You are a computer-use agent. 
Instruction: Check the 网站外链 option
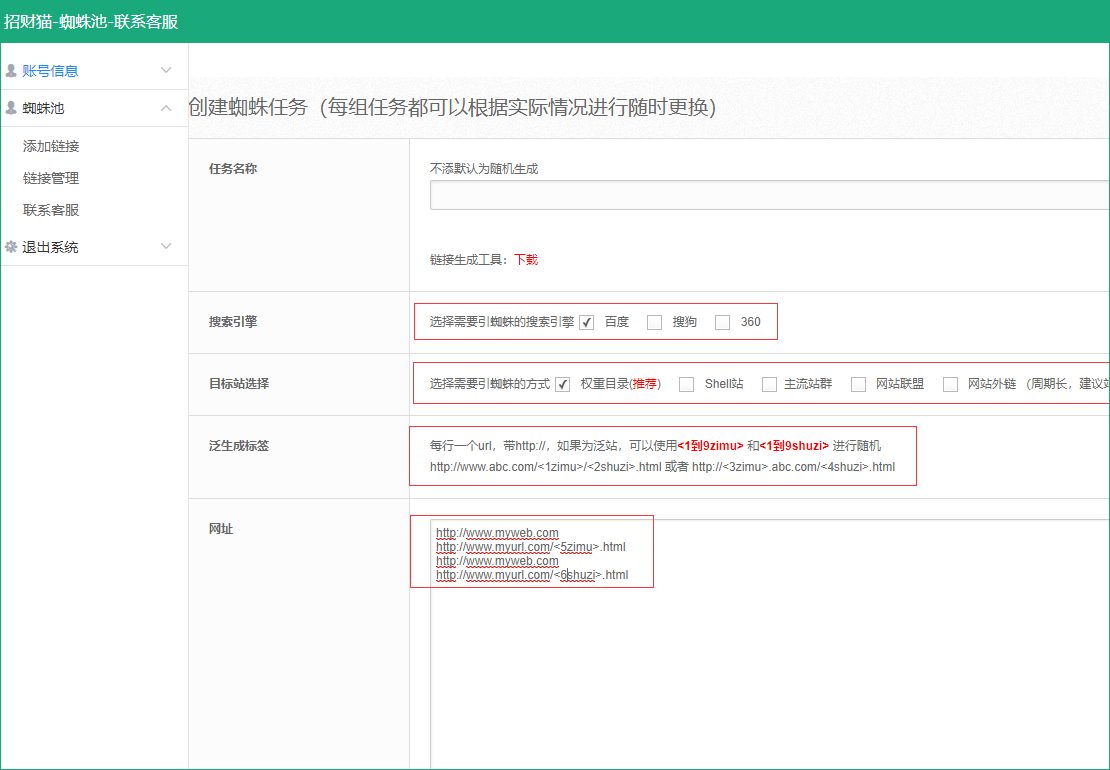(950, 384)
